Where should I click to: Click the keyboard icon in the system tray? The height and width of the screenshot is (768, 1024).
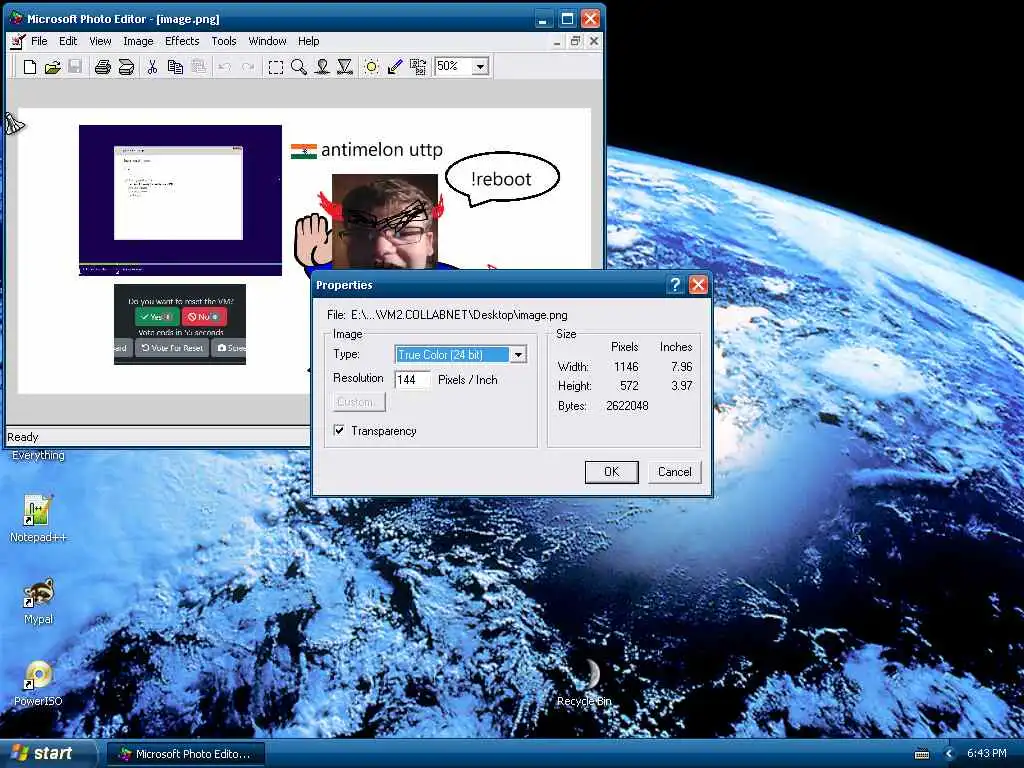click(x=922, y=754)
